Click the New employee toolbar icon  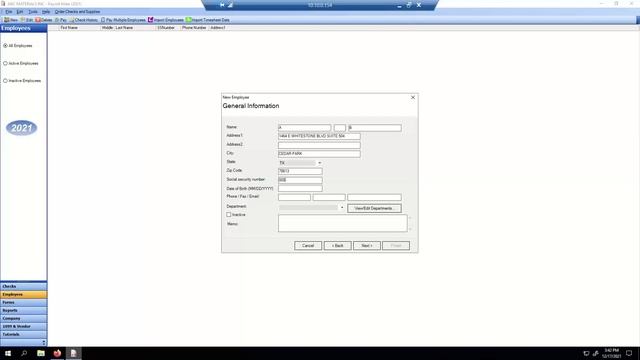[11, 20]
